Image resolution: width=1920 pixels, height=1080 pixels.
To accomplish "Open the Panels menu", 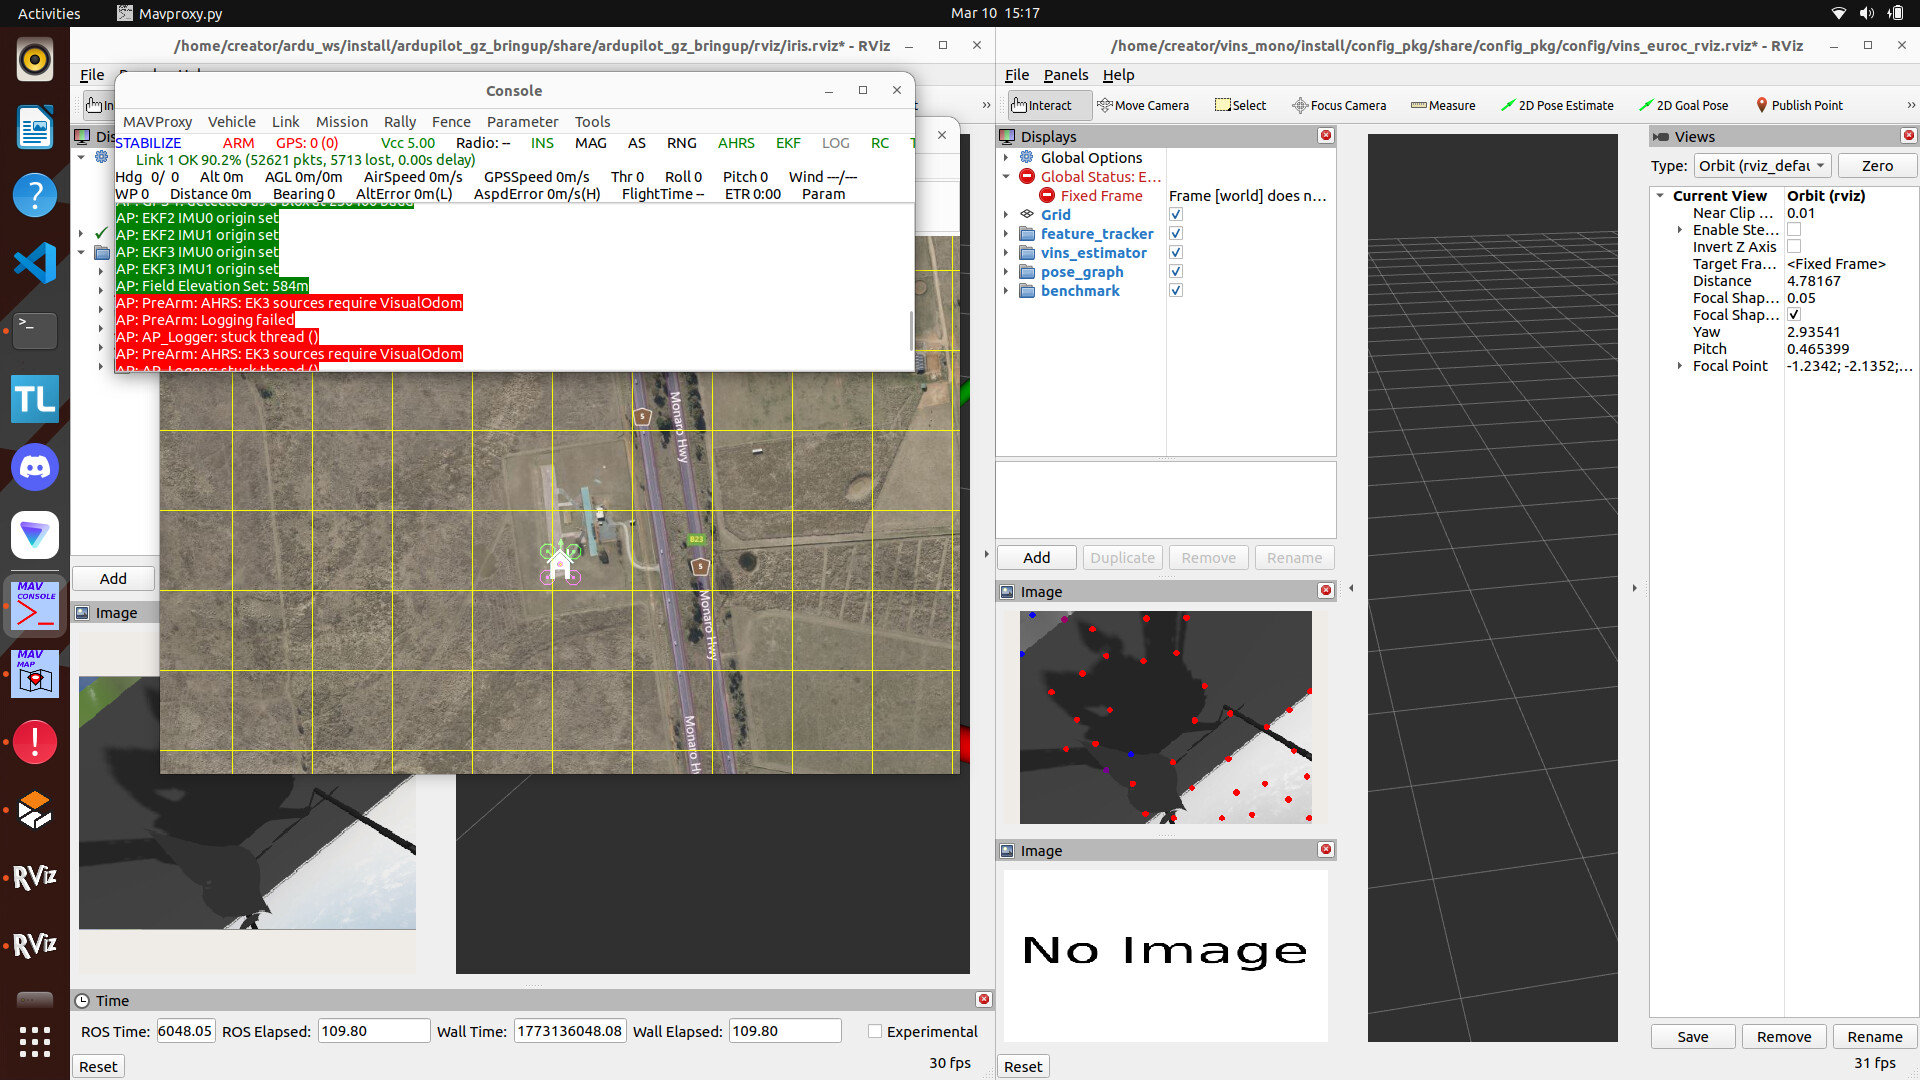I will [1065, 75].
